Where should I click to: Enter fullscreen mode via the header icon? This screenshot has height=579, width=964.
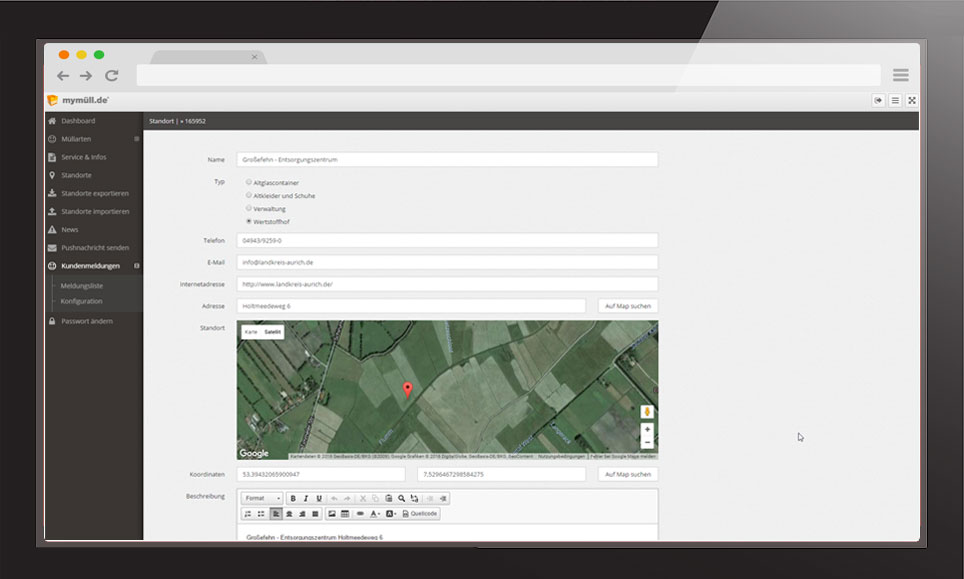[912, 100]
